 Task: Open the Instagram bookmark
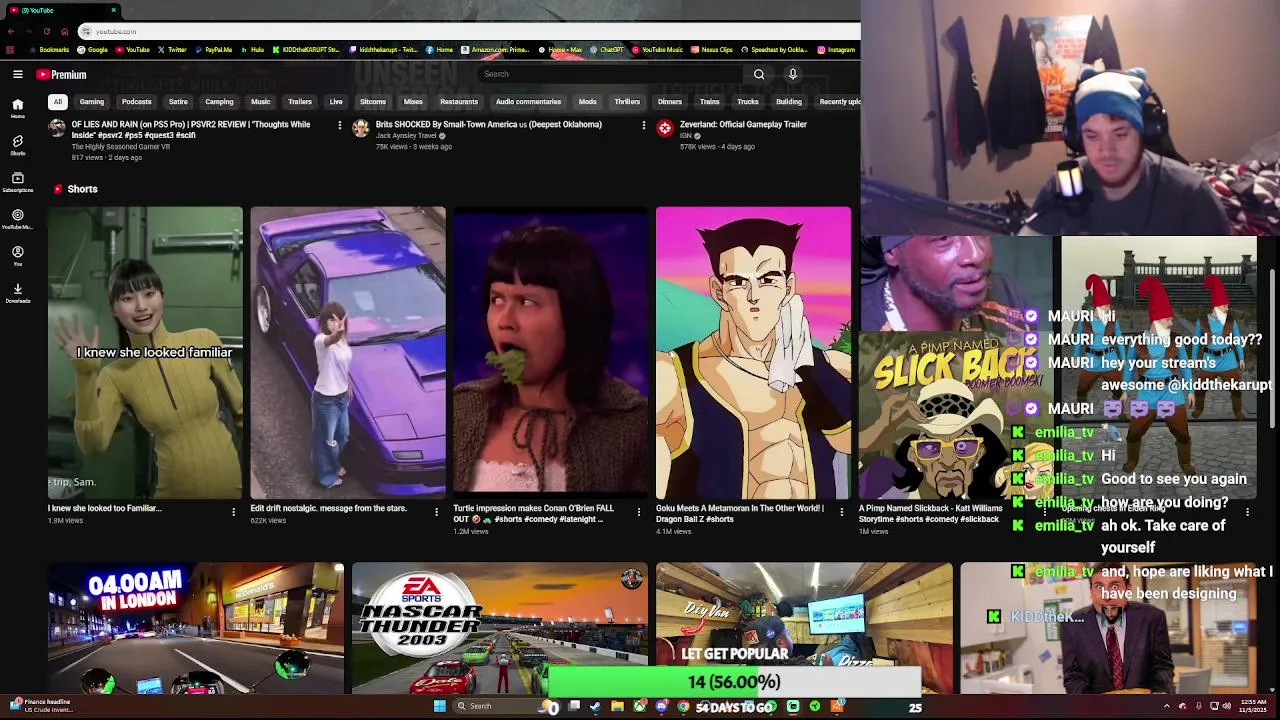(836, 49)
